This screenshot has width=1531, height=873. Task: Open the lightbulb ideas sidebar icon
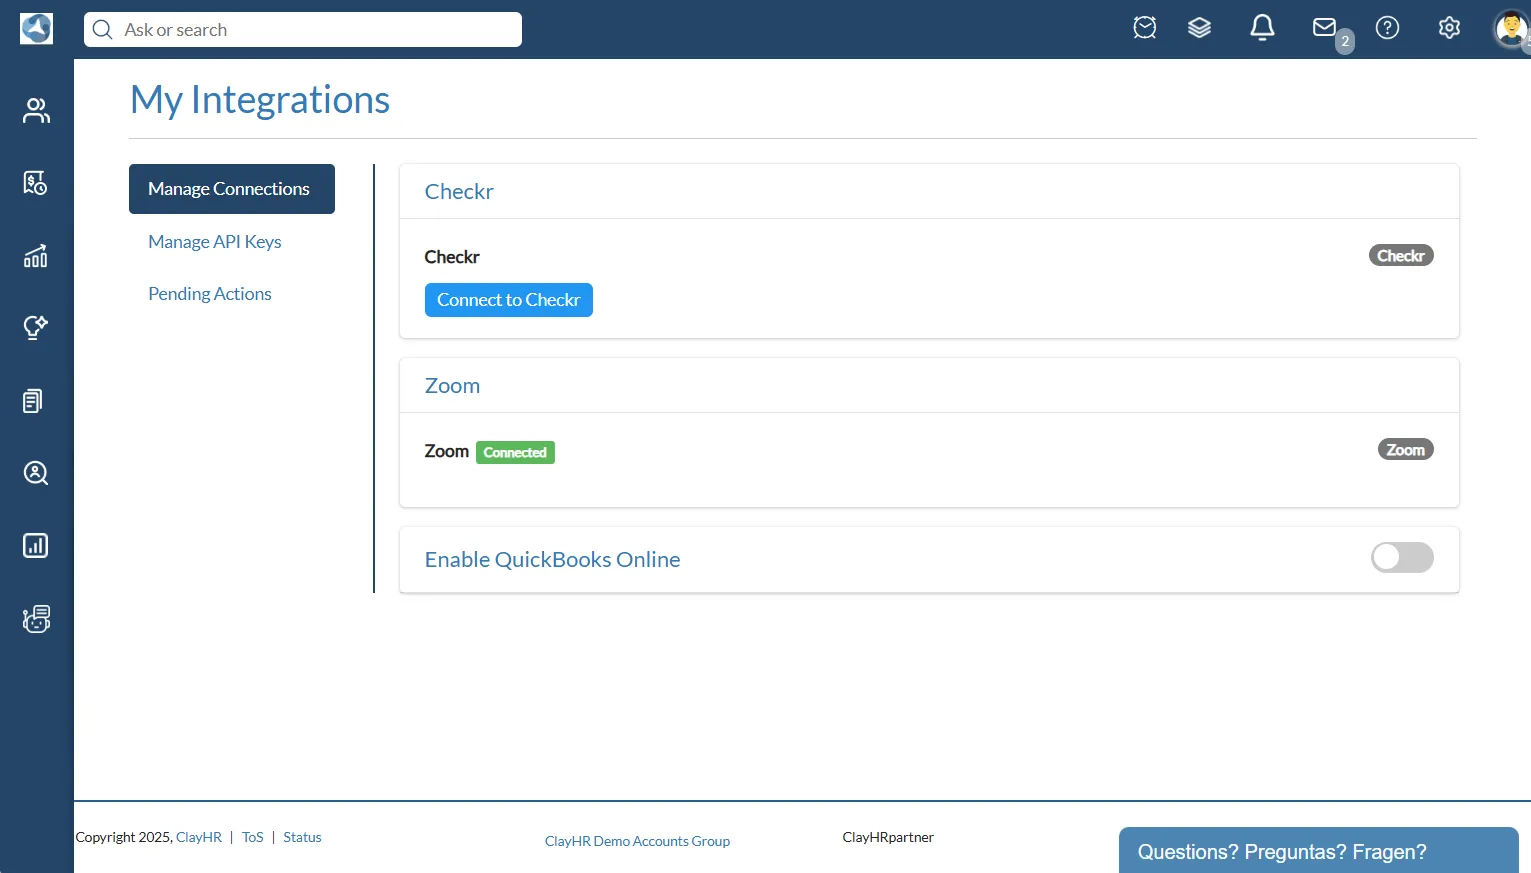coord(36,328)
